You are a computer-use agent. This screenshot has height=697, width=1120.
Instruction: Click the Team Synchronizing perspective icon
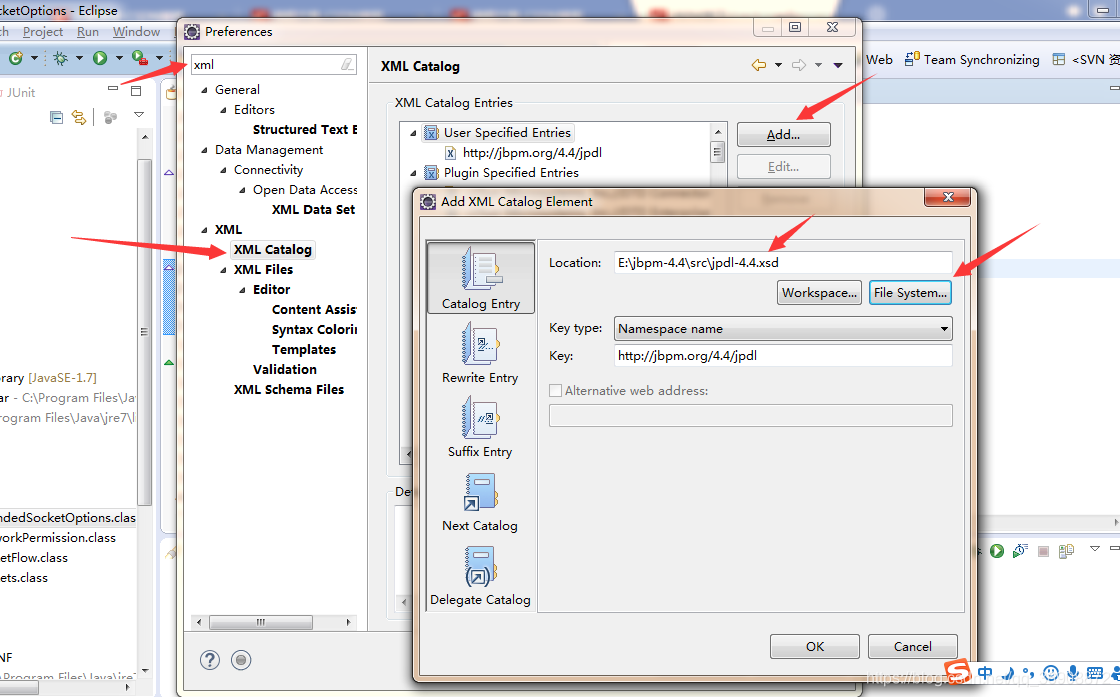pyautogui.click(x=911, y=59)
